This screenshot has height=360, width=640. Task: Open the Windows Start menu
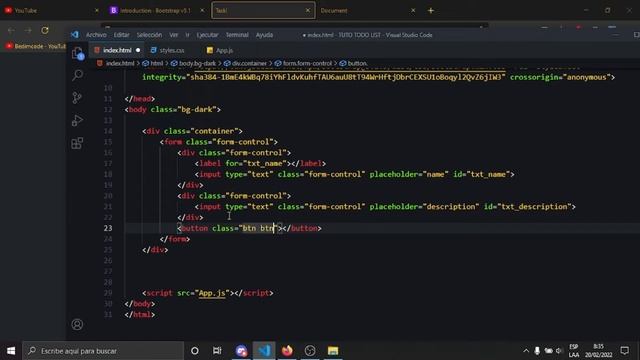[11, 351]
